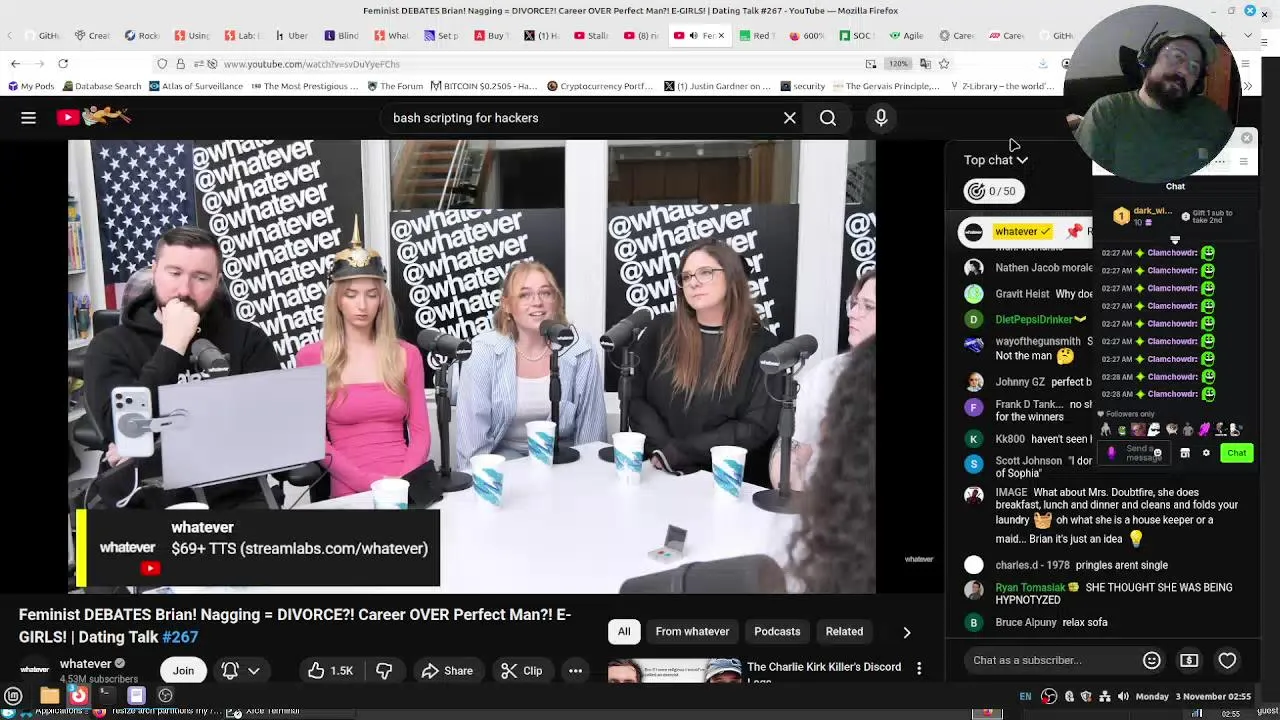The height and width of the screenshot is (720, 1280).
Task: Open the emoji picker in live chat
Action: tap(1151, 660)
